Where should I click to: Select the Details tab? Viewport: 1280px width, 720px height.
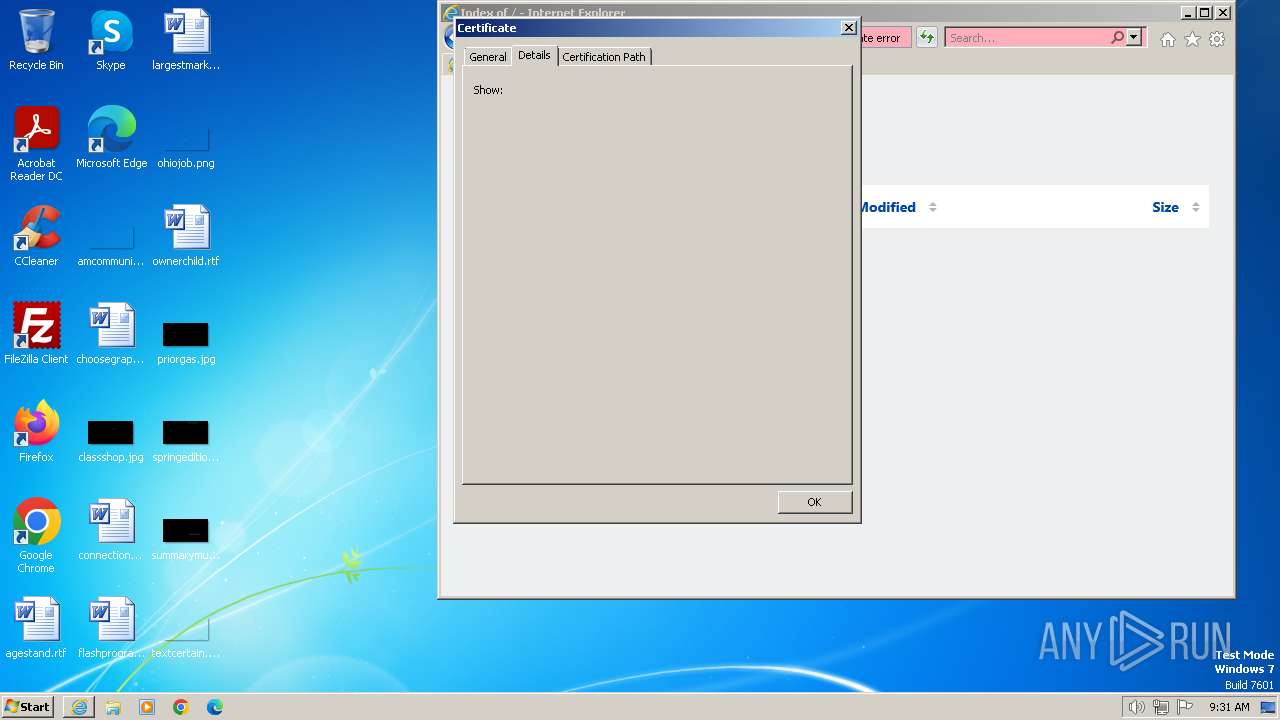tap(534, 55)
